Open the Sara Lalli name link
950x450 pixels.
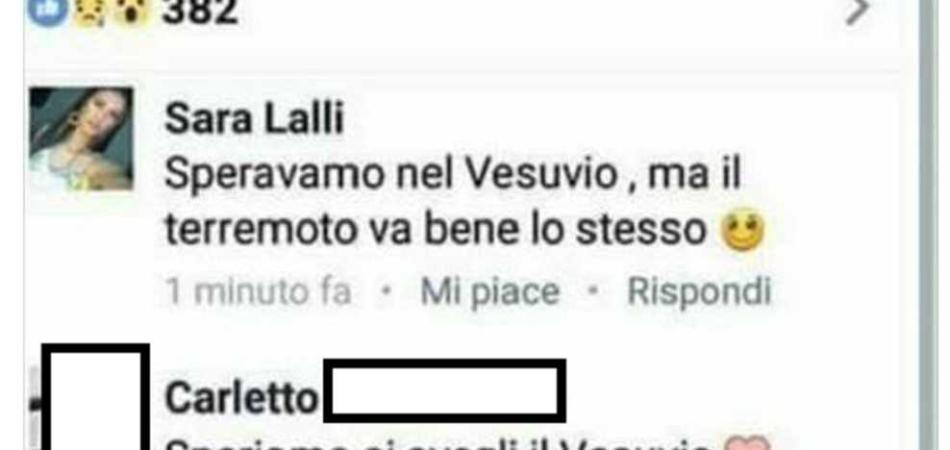(x=254, y=118)
